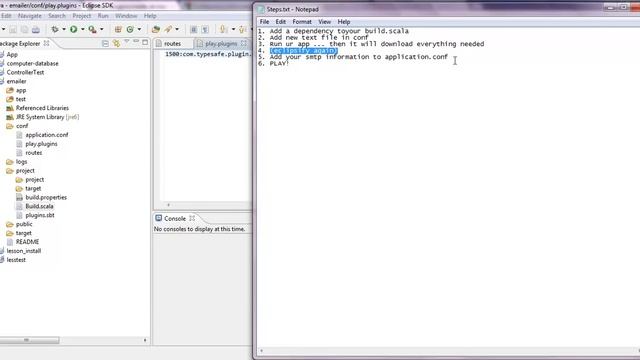
Task: Click the Open Type icon
Action: click(156, 29)
